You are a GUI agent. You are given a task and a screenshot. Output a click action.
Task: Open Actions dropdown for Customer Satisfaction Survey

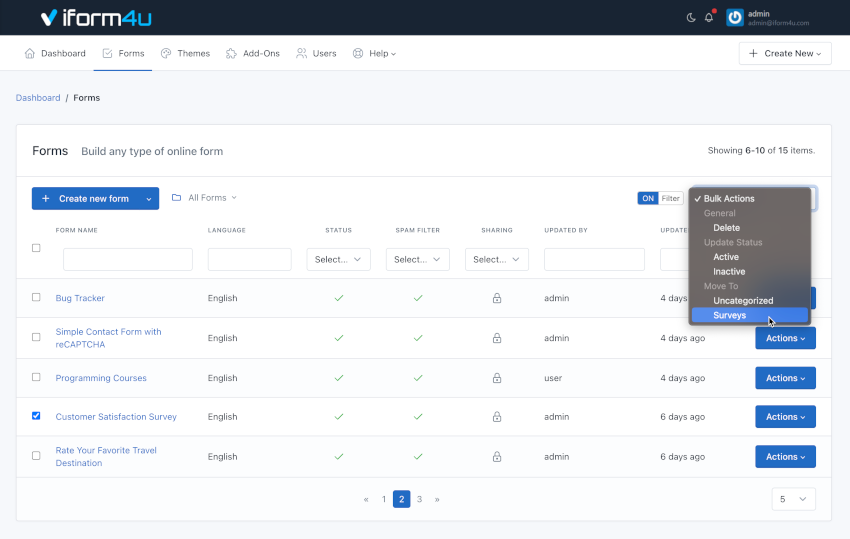(x=785, y=416)
